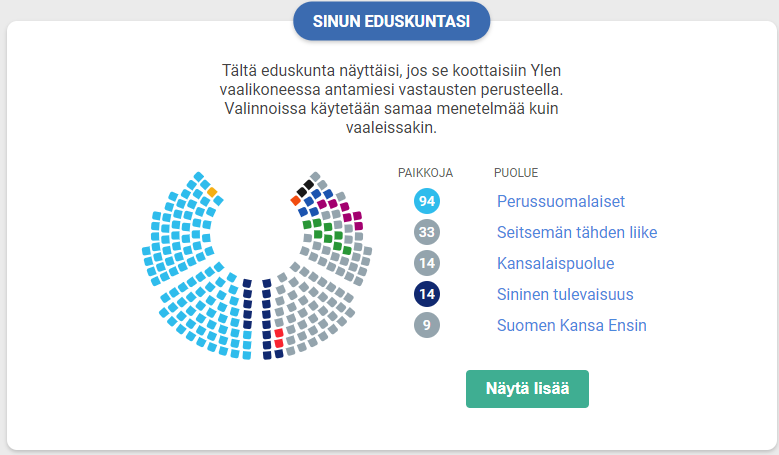The height and width of the screenshot is (455, 779).
Task: Click the 94 seats badge for Perussuomalaiset
Action: 426,202
